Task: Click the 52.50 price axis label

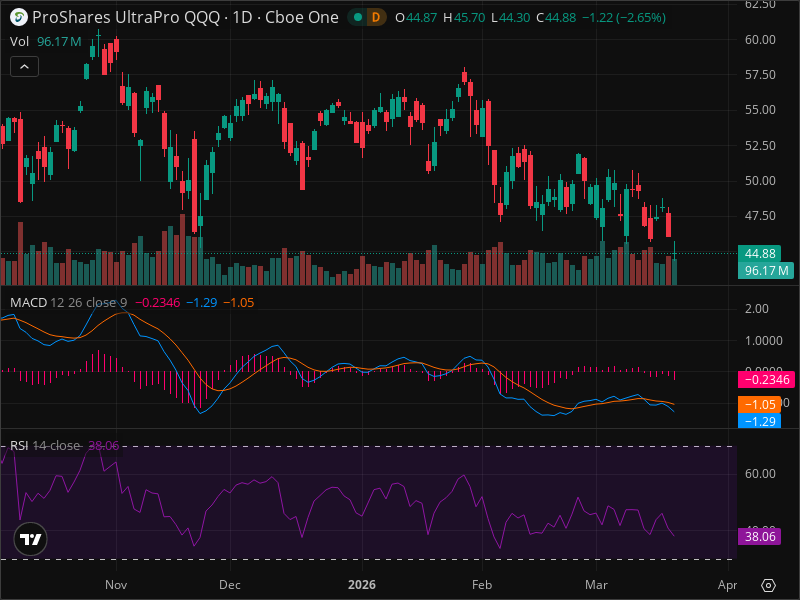Action: (760, 146)
